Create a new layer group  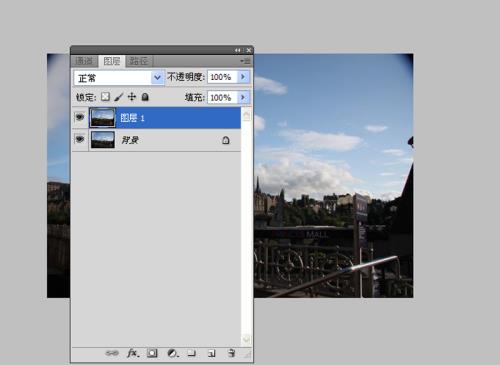click(x=192, y=353)
